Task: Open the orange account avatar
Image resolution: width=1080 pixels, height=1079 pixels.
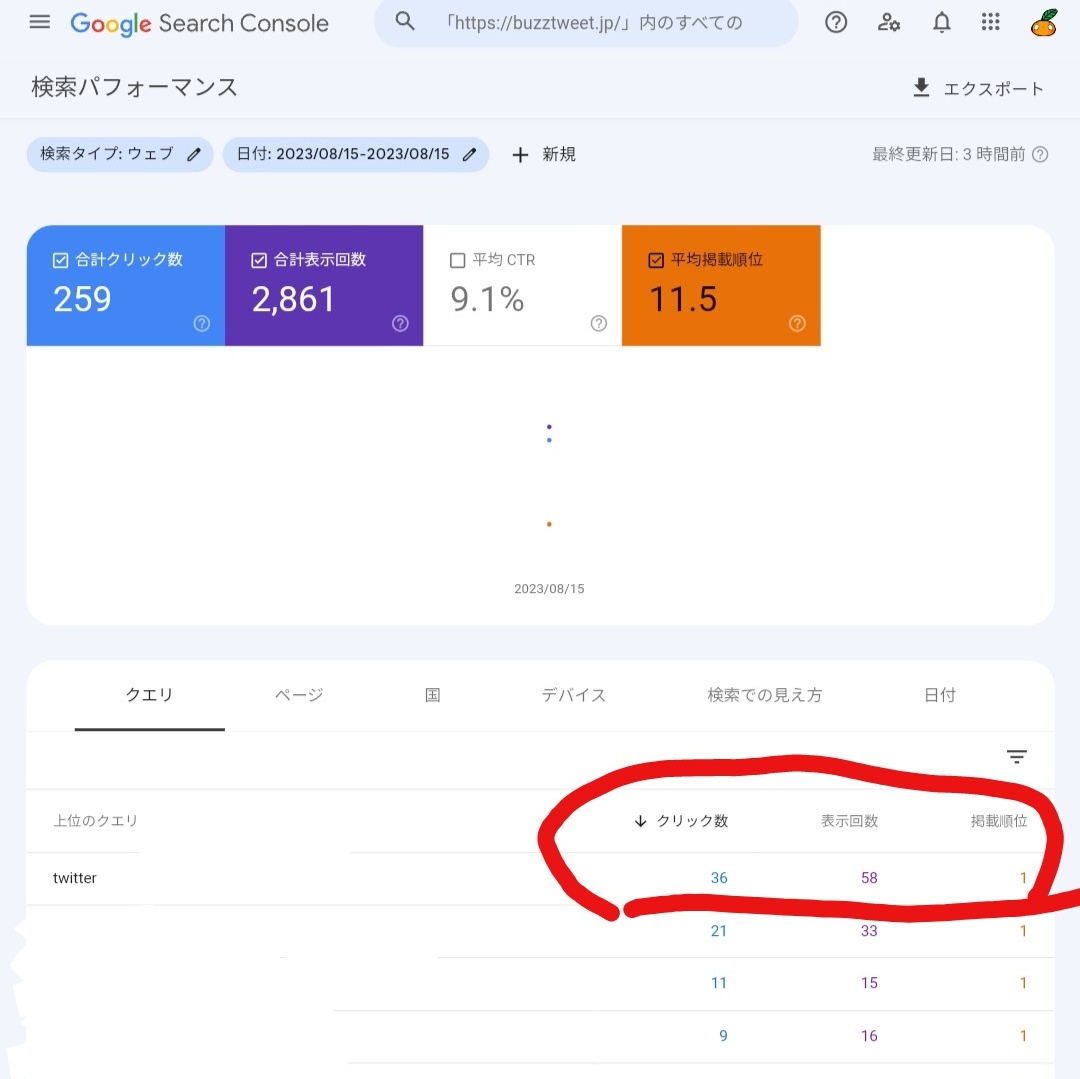Action: click(x=1044, y=22)
